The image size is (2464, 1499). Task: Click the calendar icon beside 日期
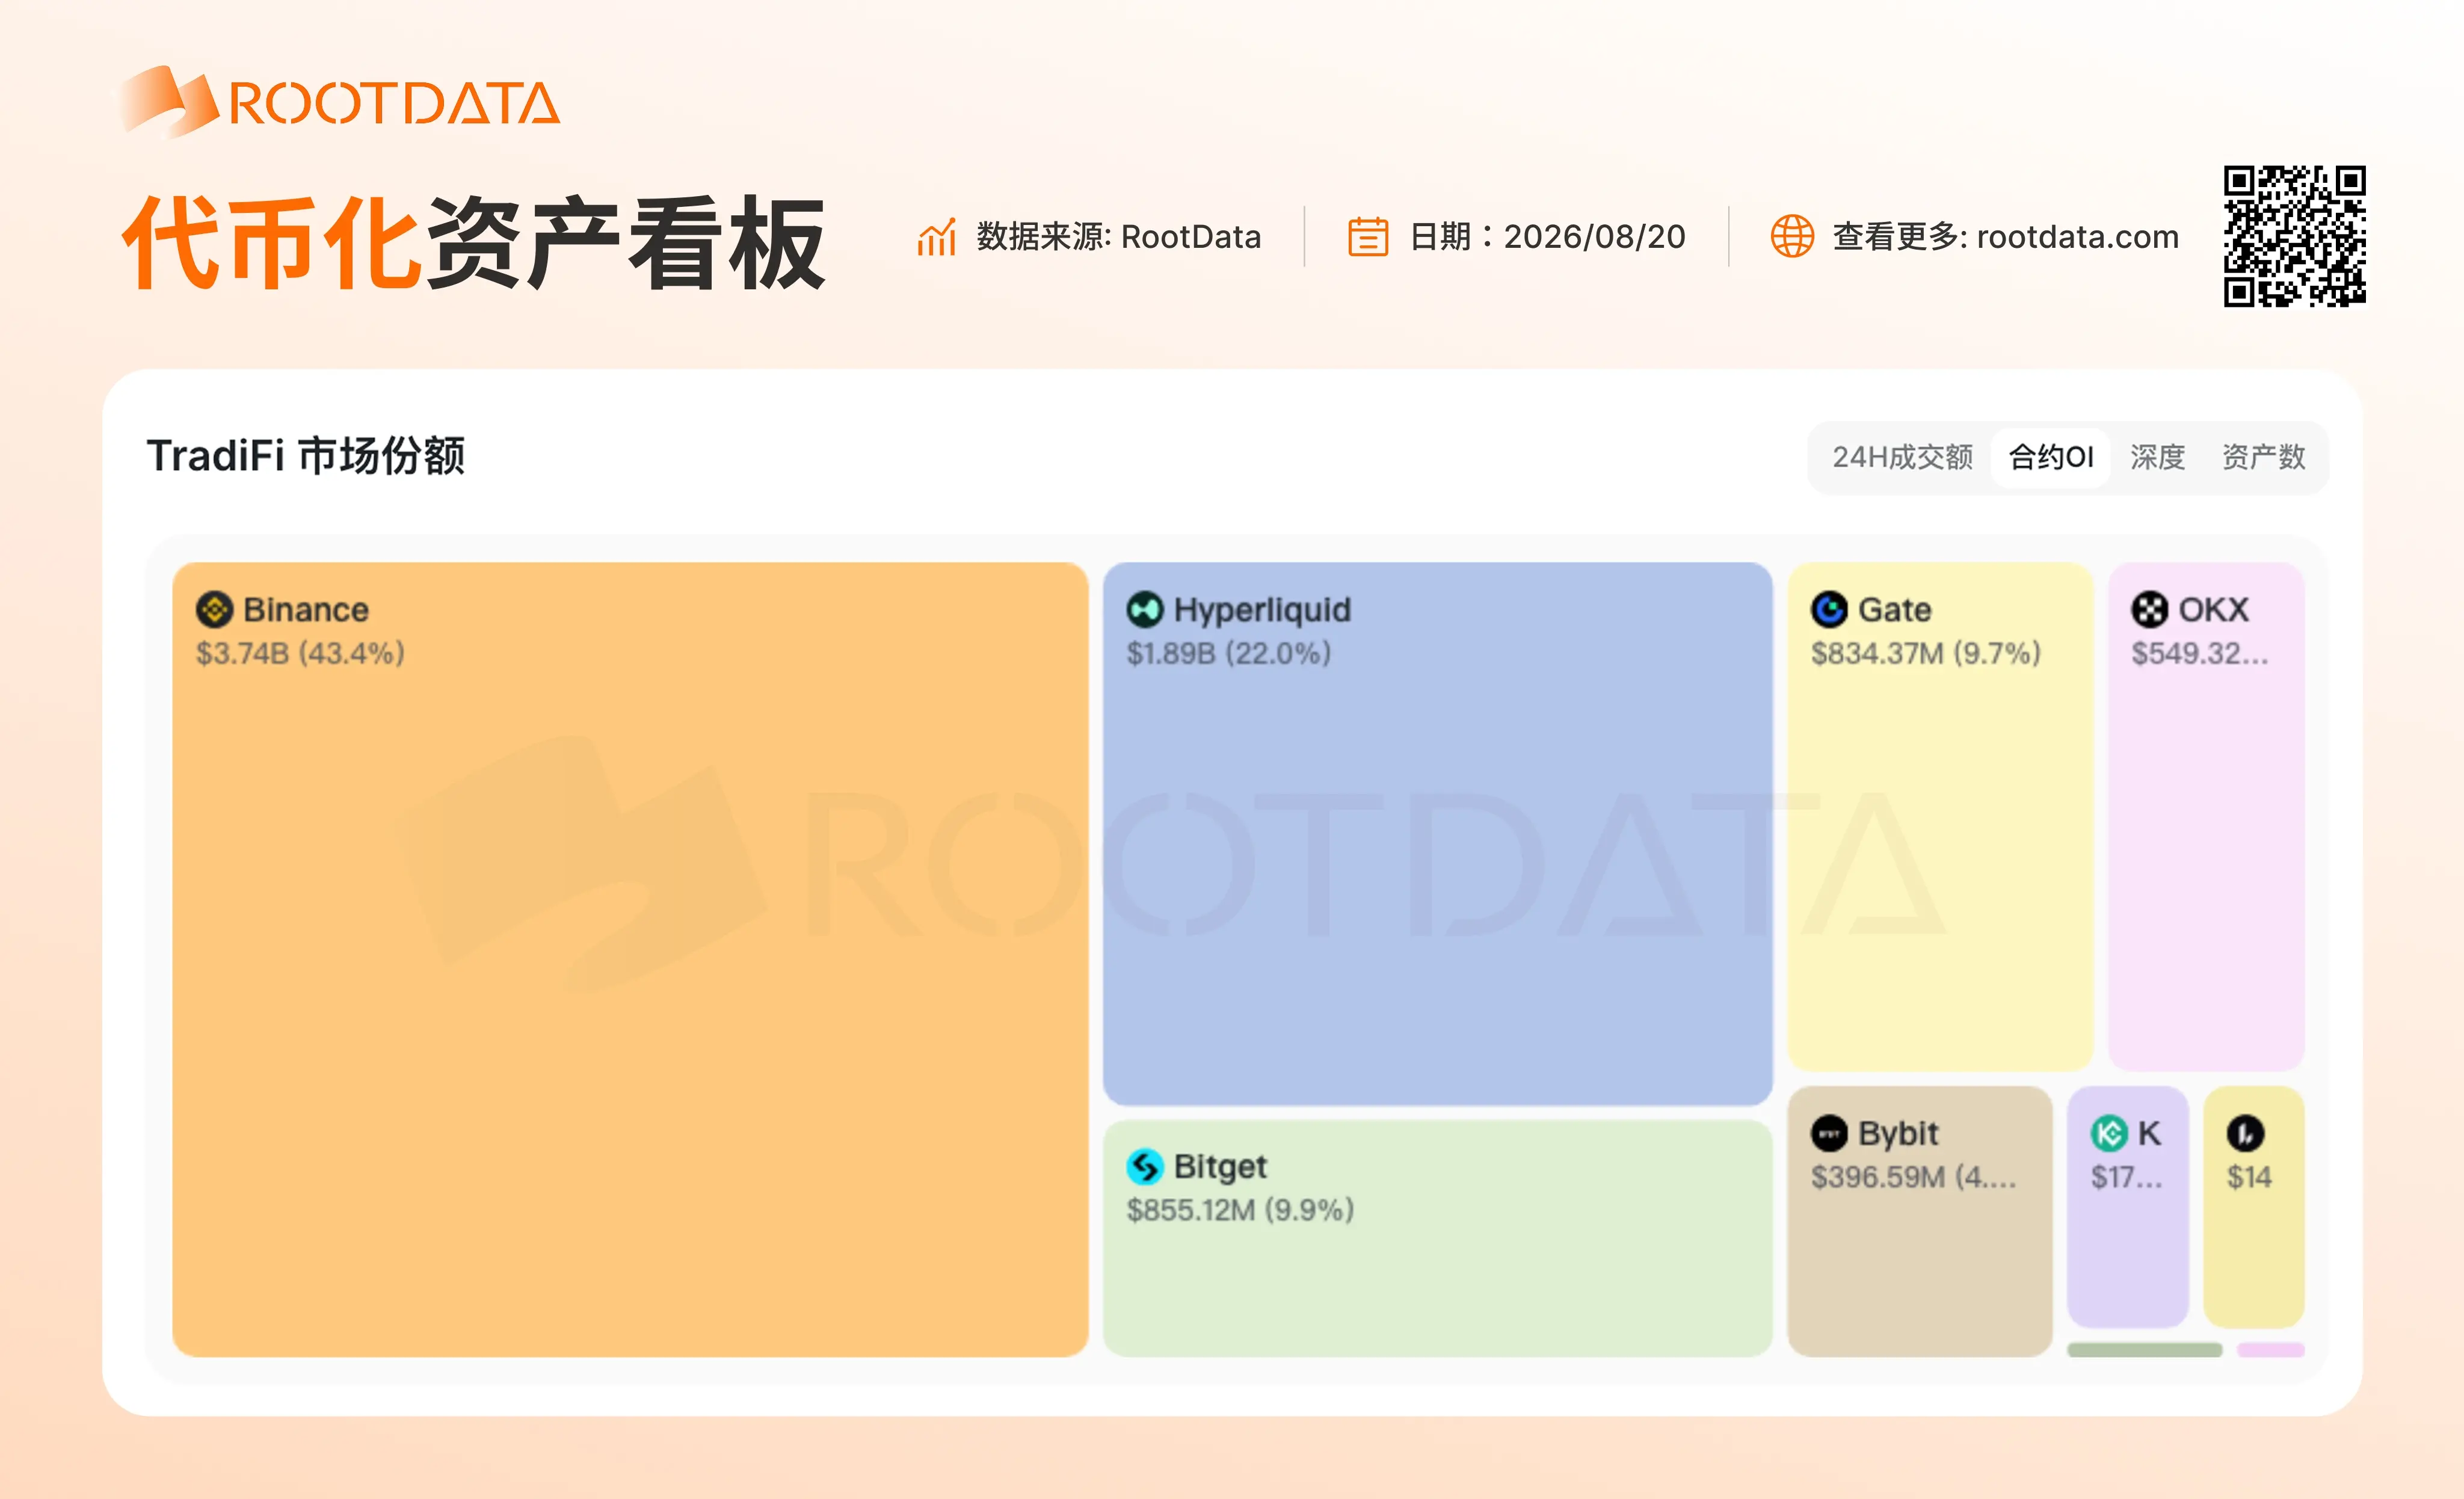[1367, 237]
